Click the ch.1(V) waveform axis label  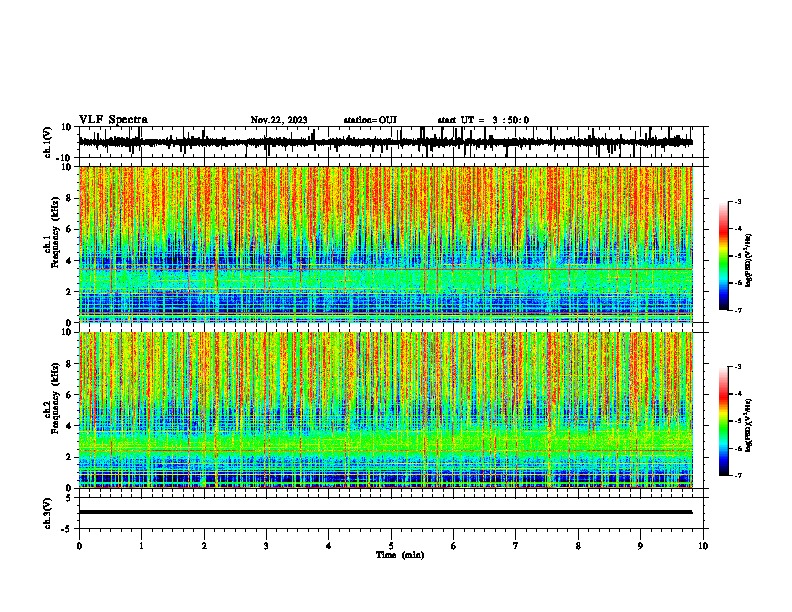48,142
